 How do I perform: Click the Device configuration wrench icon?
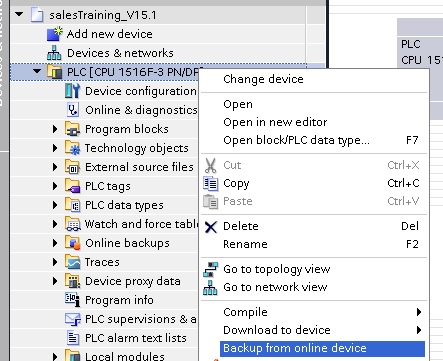73,91
